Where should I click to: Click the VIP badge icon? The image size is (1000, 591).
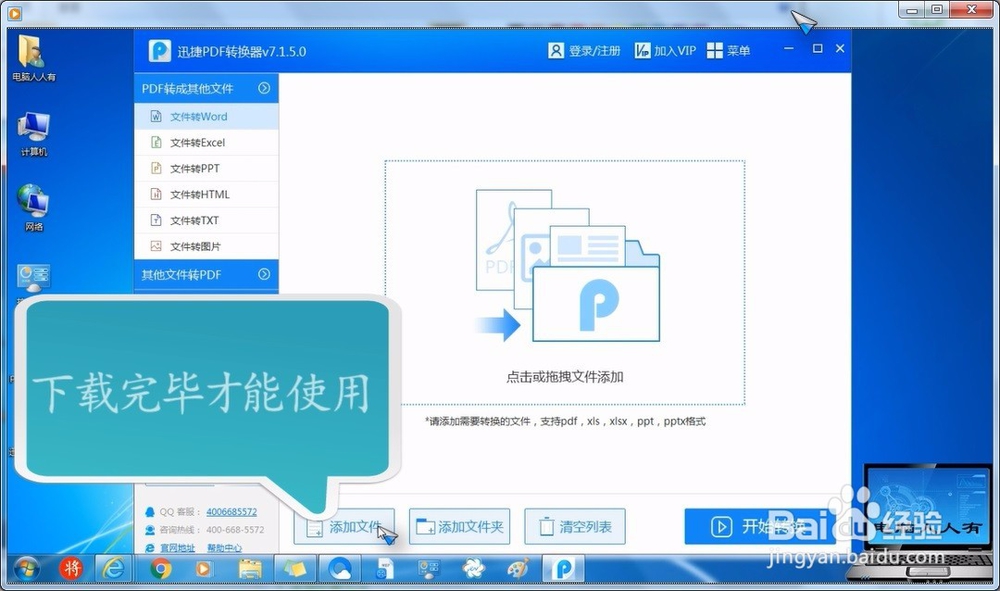[642, 51]
